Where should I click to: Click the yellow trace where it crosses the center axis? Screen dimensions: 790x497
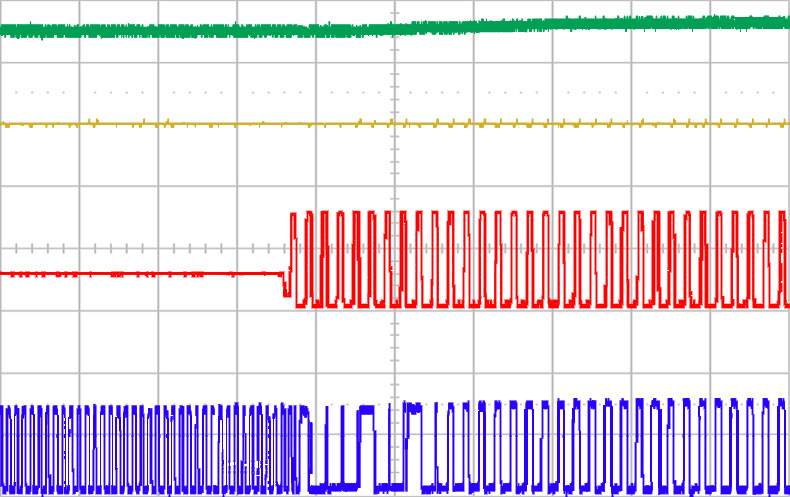(395, 125)
